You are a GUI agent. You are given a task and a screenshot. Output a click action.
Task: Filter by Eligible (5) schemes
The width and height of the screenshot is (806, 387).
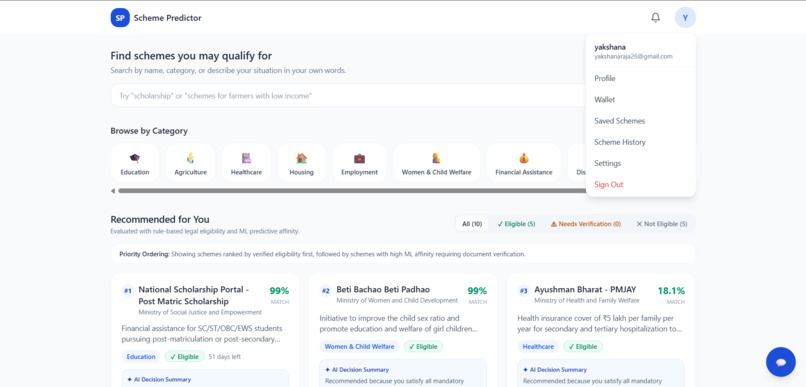coord(516,224)
